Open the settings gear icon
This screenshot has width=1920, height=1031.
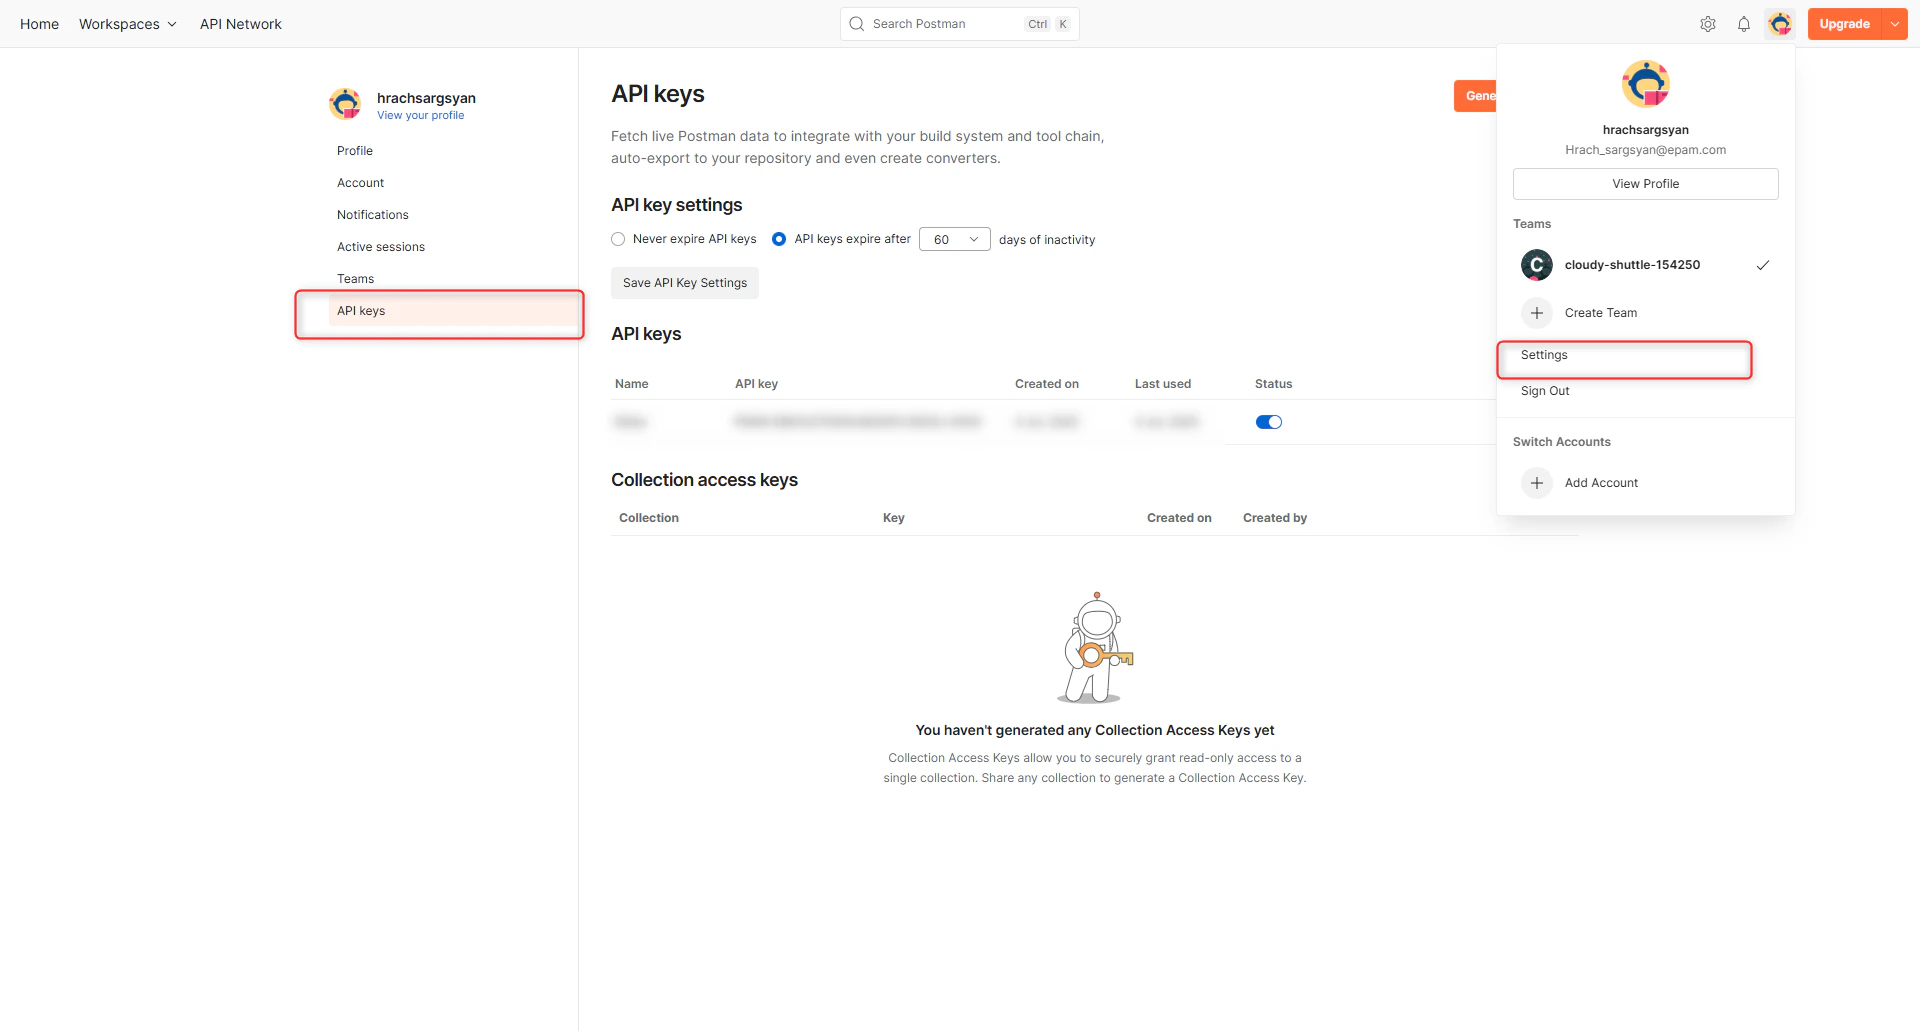coord(1708,23)
